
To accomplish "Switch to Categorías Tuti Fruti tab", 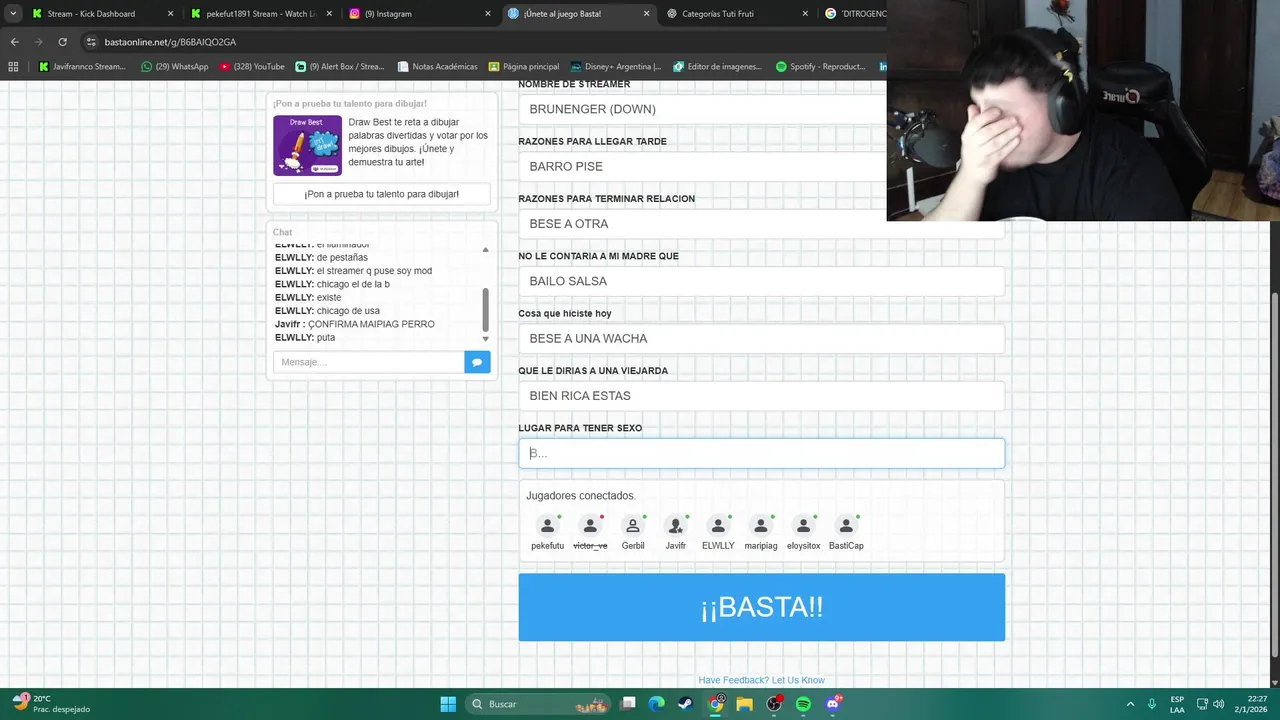I will point(736,14).
